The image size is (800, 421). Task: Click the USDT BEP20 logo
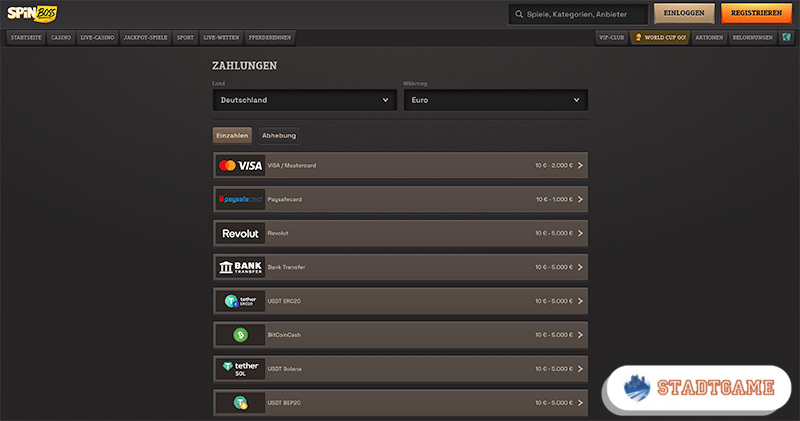[x=240, y=403]
